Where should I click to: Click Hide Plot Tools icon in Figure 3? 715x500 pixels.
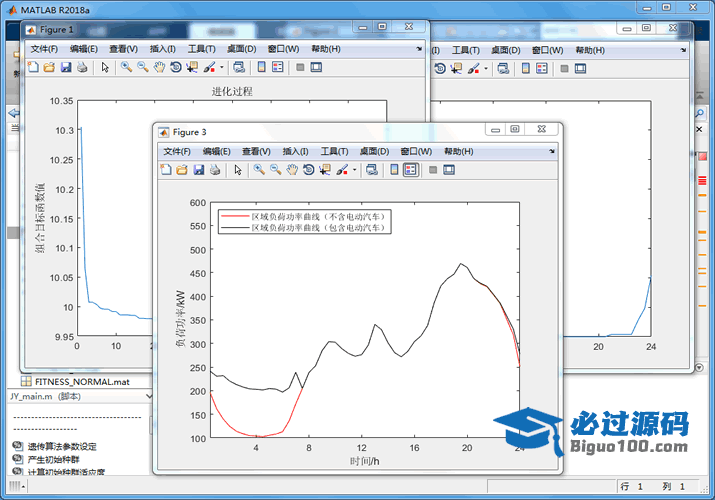[x=433, y=170]
